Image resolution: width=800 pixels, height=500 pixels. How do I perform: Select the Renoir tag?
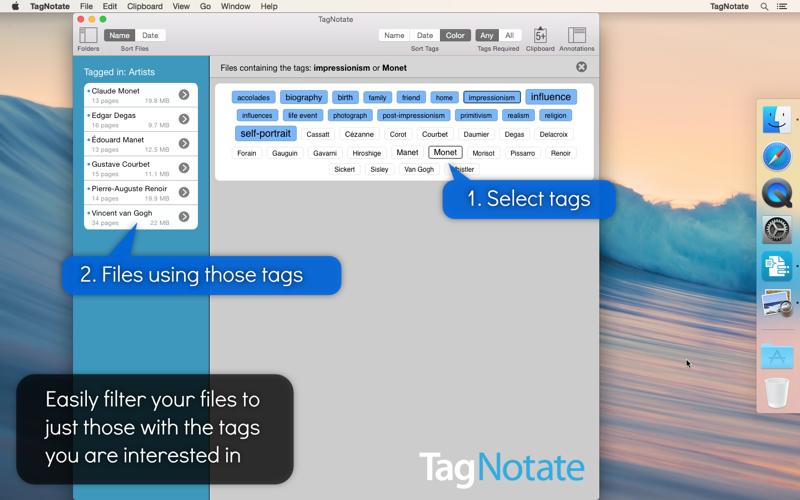tap(561, 153)
